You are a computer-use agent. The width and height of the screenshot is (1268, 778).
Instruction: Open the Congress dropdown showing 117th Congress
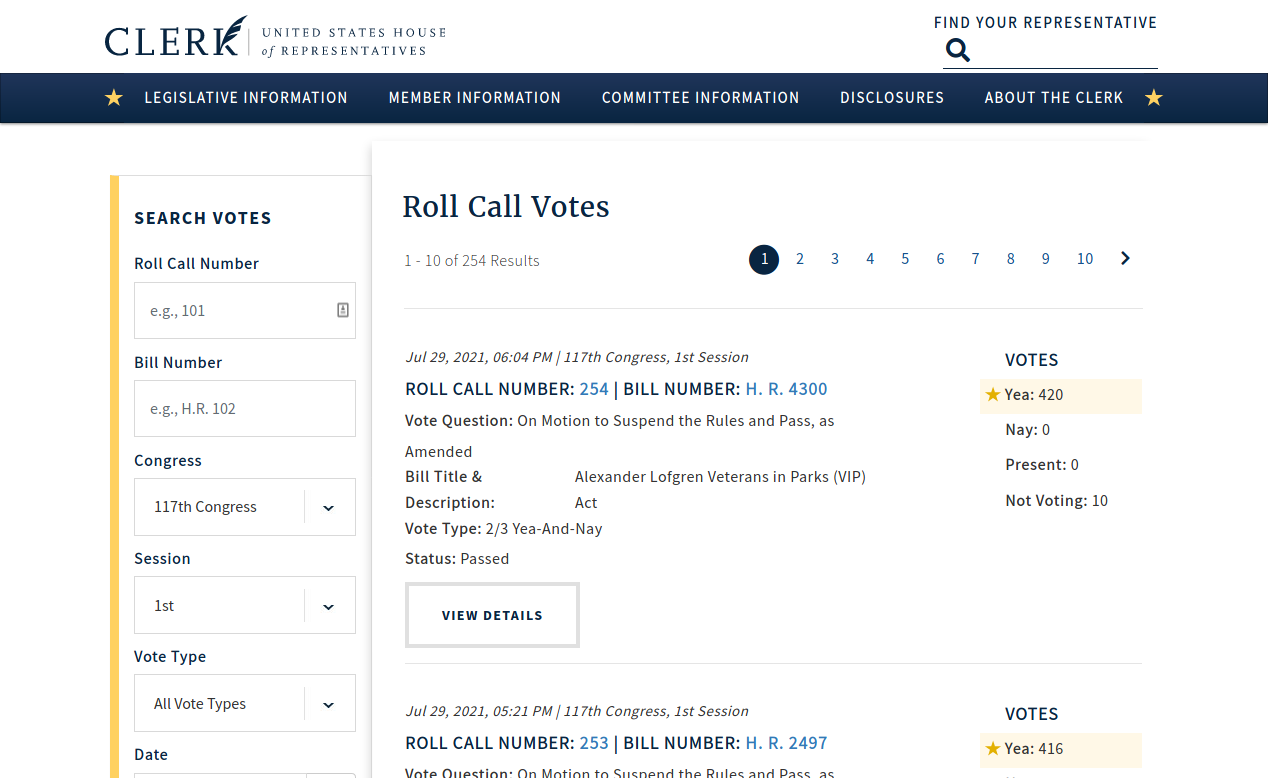pos(245,507)
